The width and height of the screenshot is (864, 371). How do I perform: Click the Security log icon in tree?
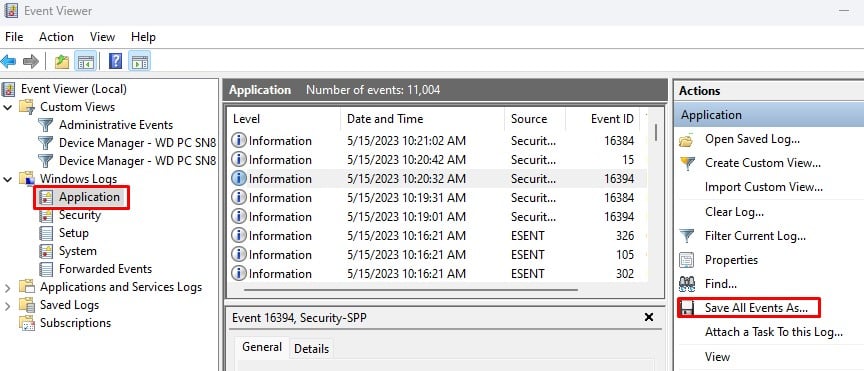tap(46, 216)
